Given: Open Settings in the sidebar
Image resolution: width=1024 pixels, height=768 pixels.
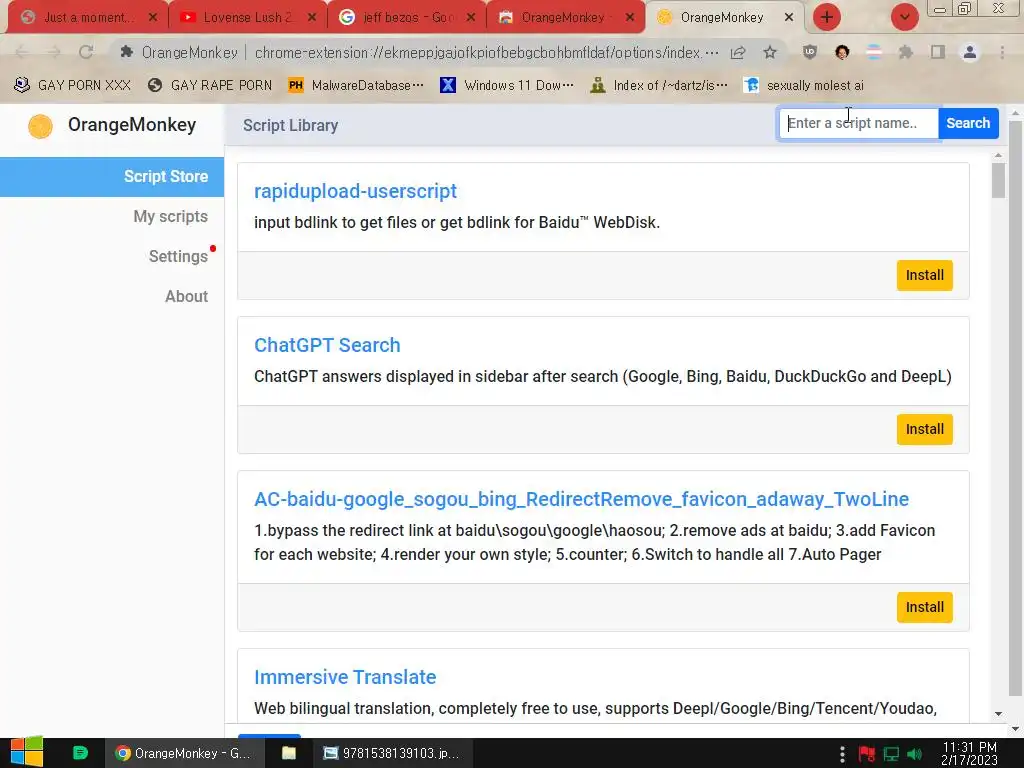Looking at the screenshot, I should pyautogui.click(x=178, y=256).
